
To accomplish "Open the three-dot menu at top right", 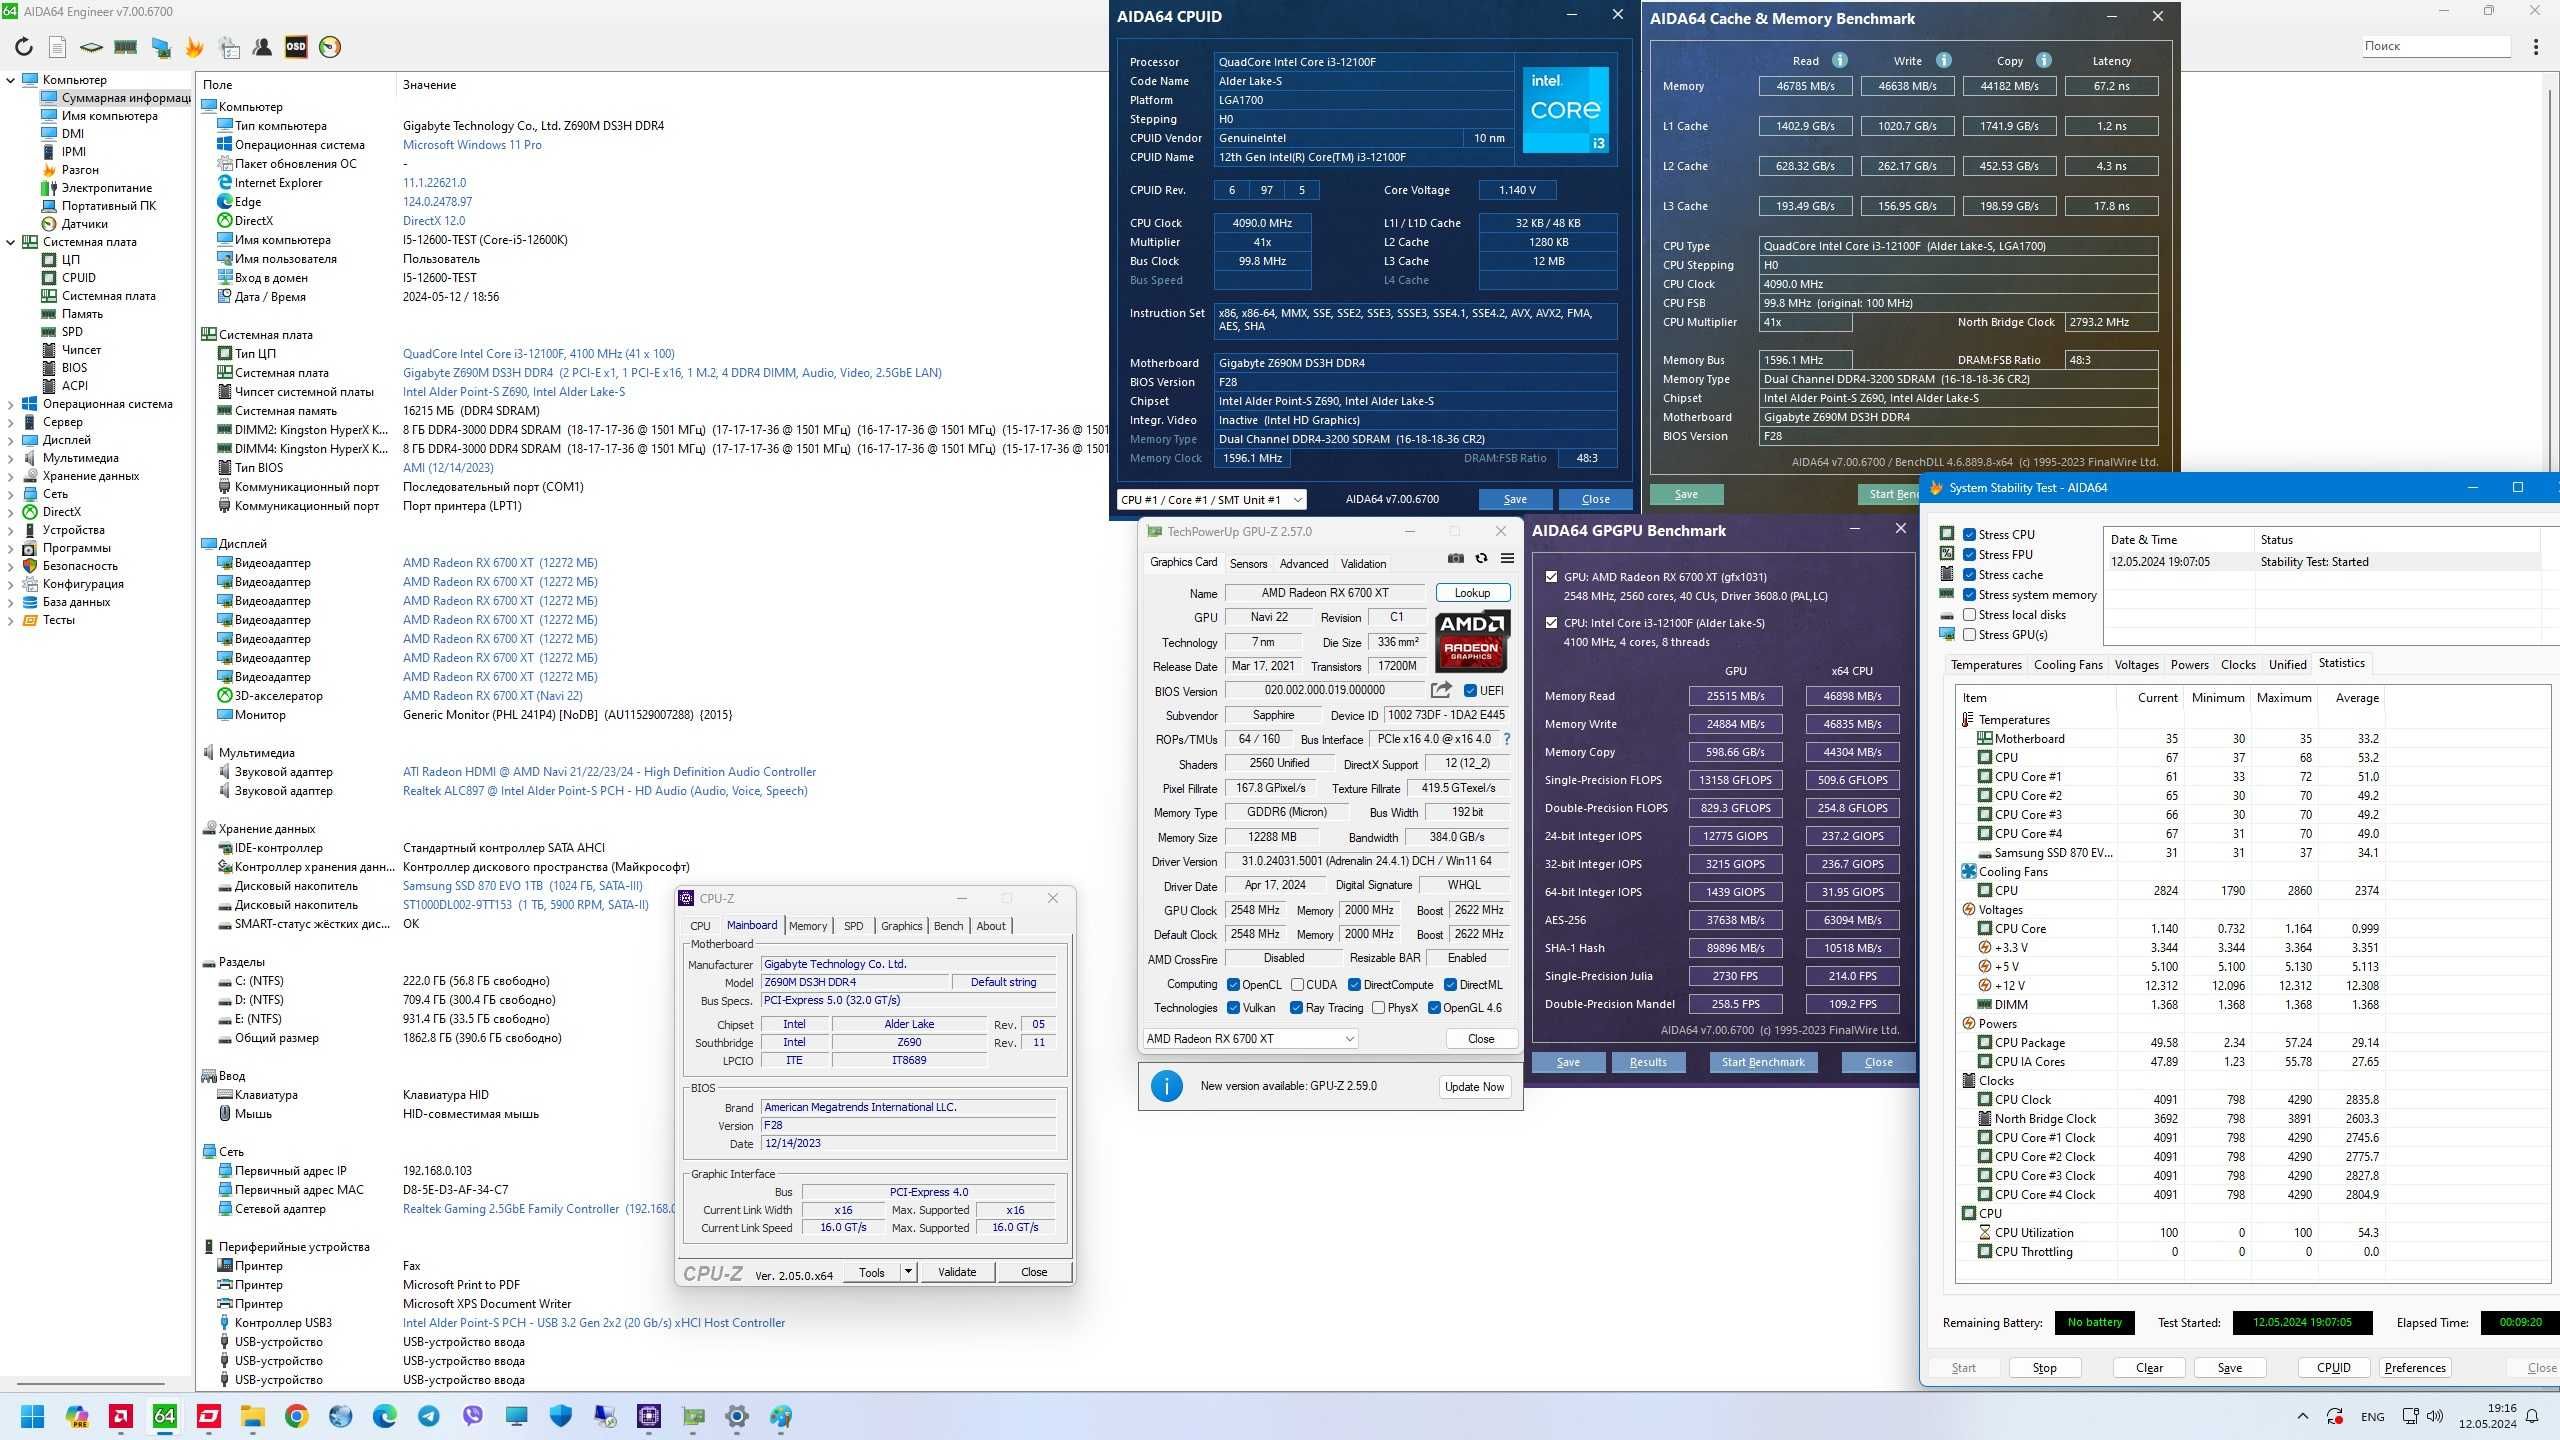I will [x=2536, y=46].
